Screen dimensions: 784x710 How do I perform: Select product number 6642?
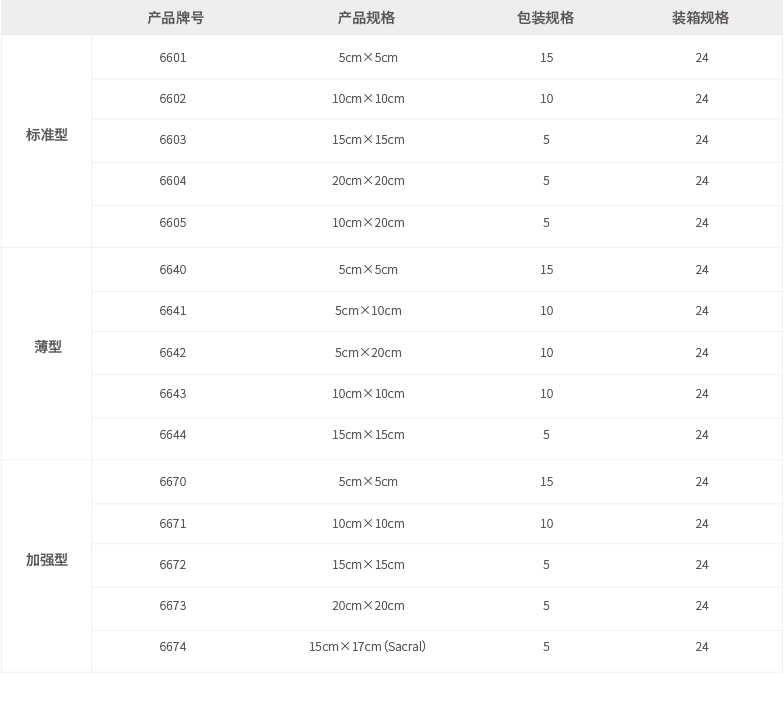173,353
